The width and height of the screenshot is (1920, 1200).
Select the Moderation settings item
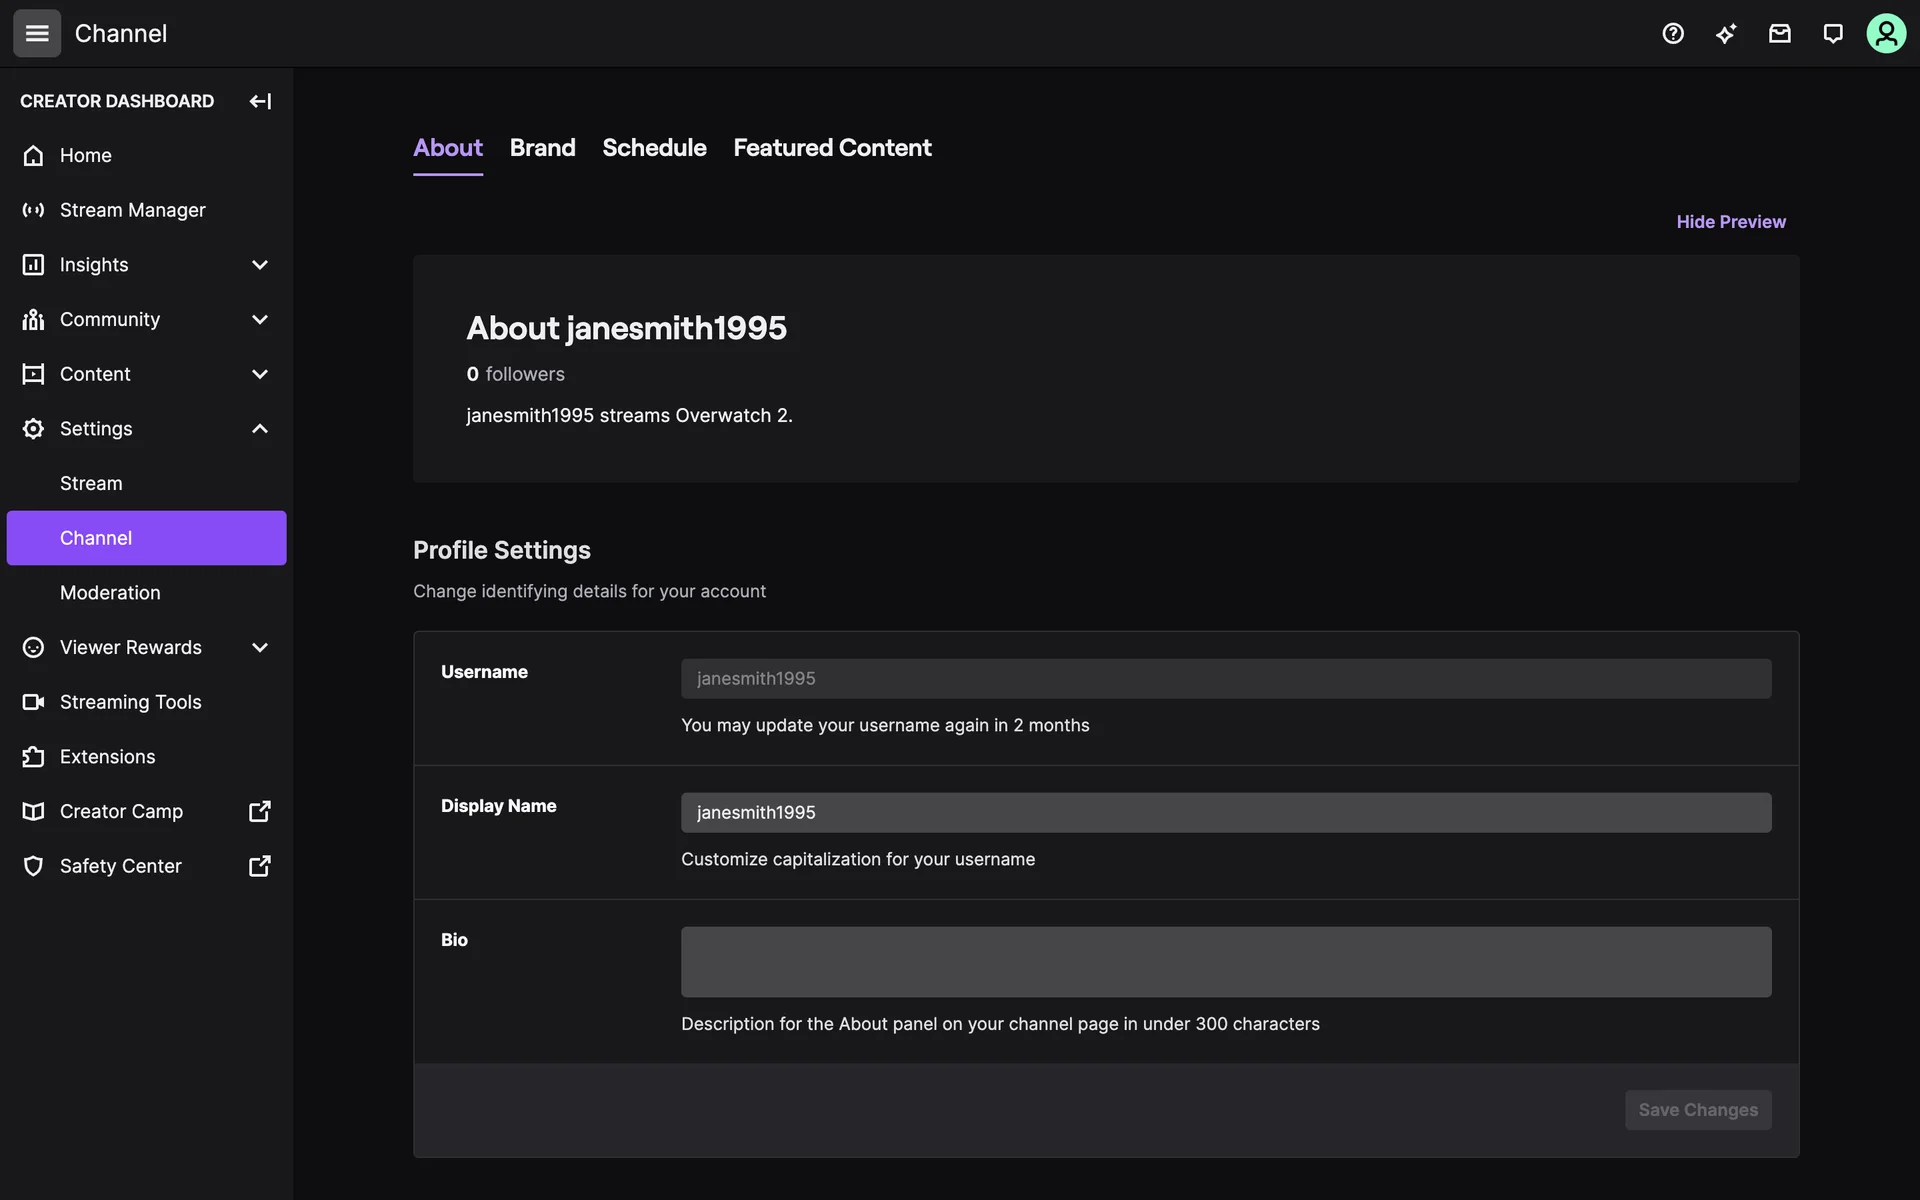coord(110,593)
